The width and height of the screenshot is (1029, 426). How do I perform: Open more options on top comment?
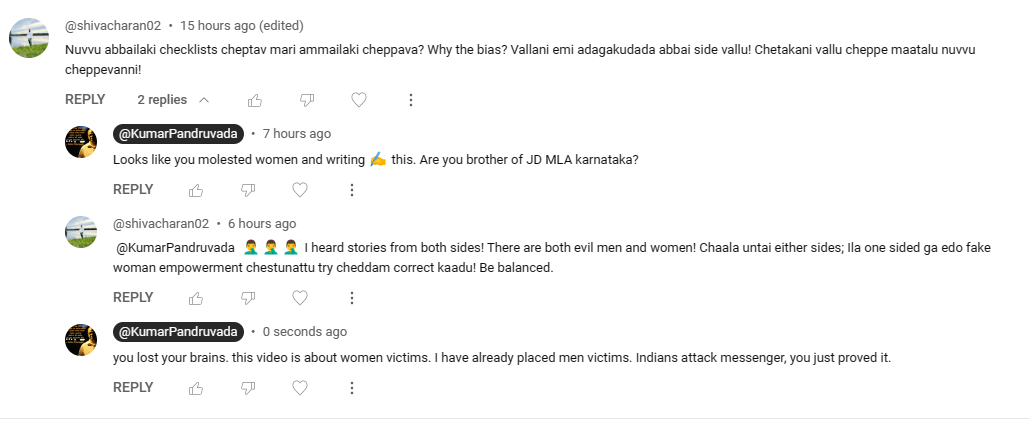(410, 100)
